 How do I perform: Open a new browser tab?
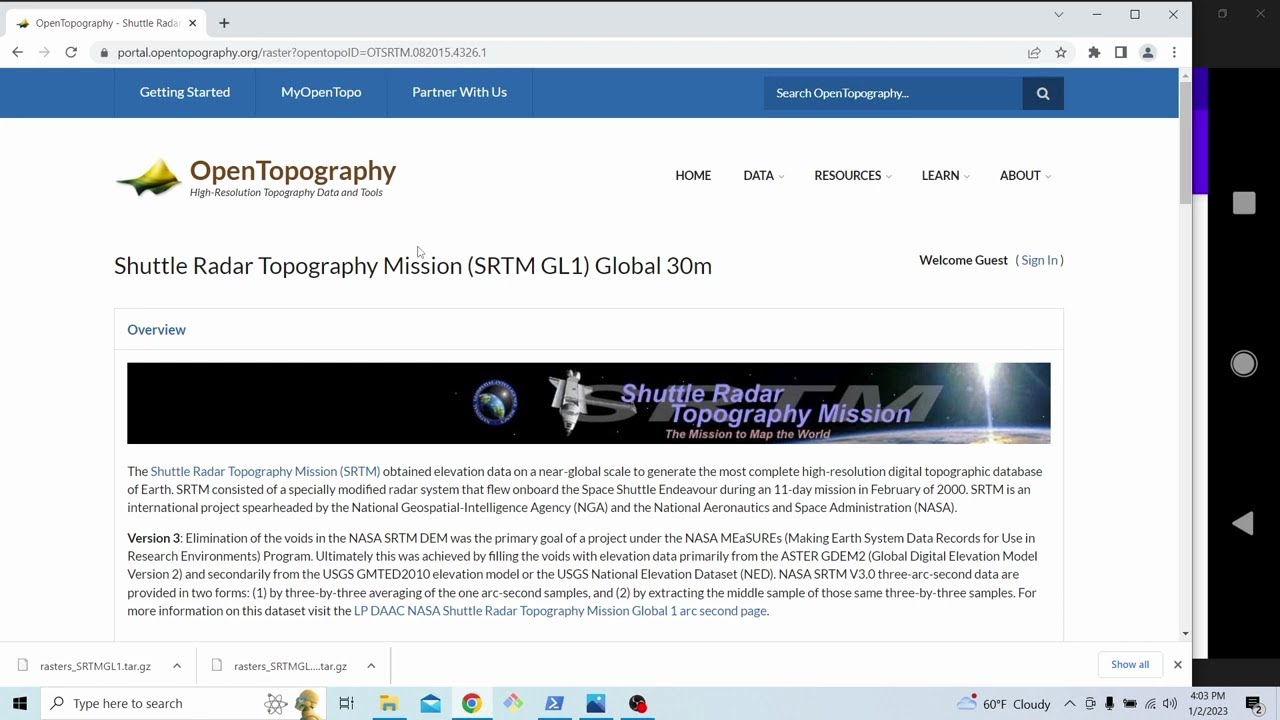tap(224, 23)
